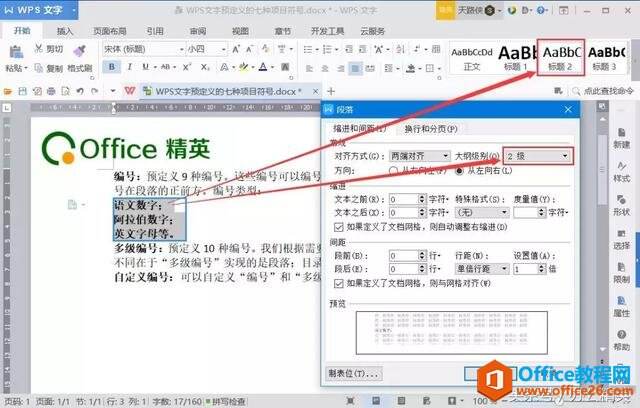The image size is (640, 408).
Task: Toggle 自动调整右缩进(D) checkbox
Action: [339, 227]
